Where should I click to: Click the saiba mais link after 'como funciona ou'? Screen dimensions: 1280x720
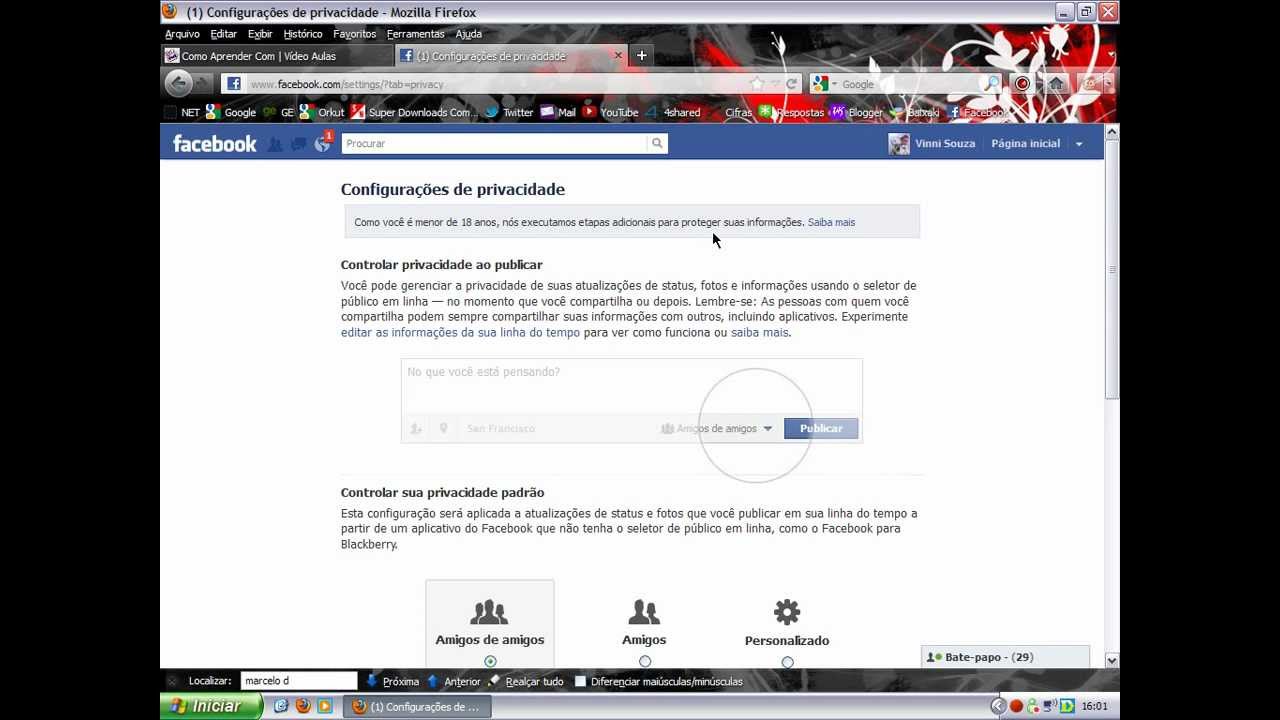click(759, 332)
